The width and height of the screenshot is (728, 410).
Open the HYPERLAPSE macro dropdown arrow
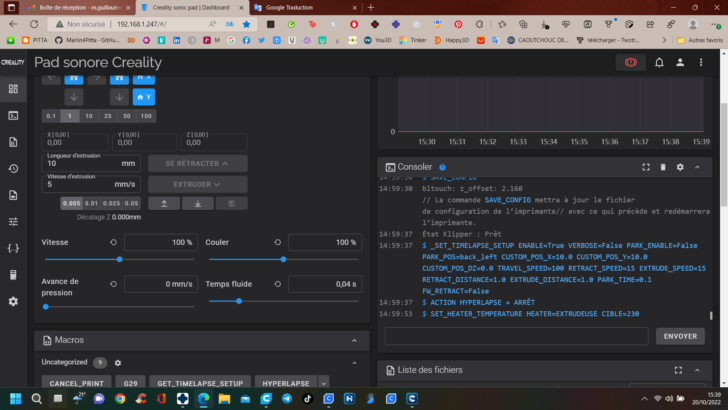pyautogui.click(x=323, y=383)
